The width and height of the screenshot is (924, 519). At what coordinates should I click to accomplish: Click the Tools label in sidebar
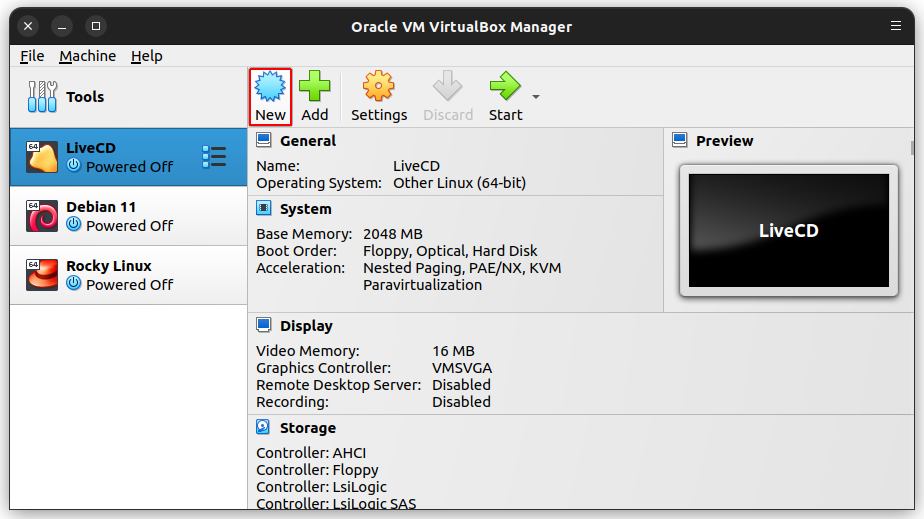pos(85,97)
